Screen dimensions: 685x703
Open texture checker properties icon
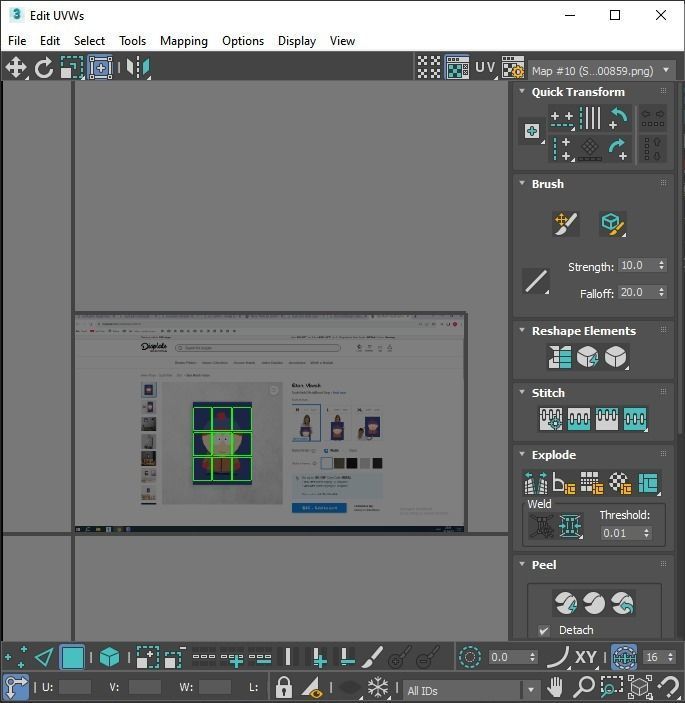512,67
